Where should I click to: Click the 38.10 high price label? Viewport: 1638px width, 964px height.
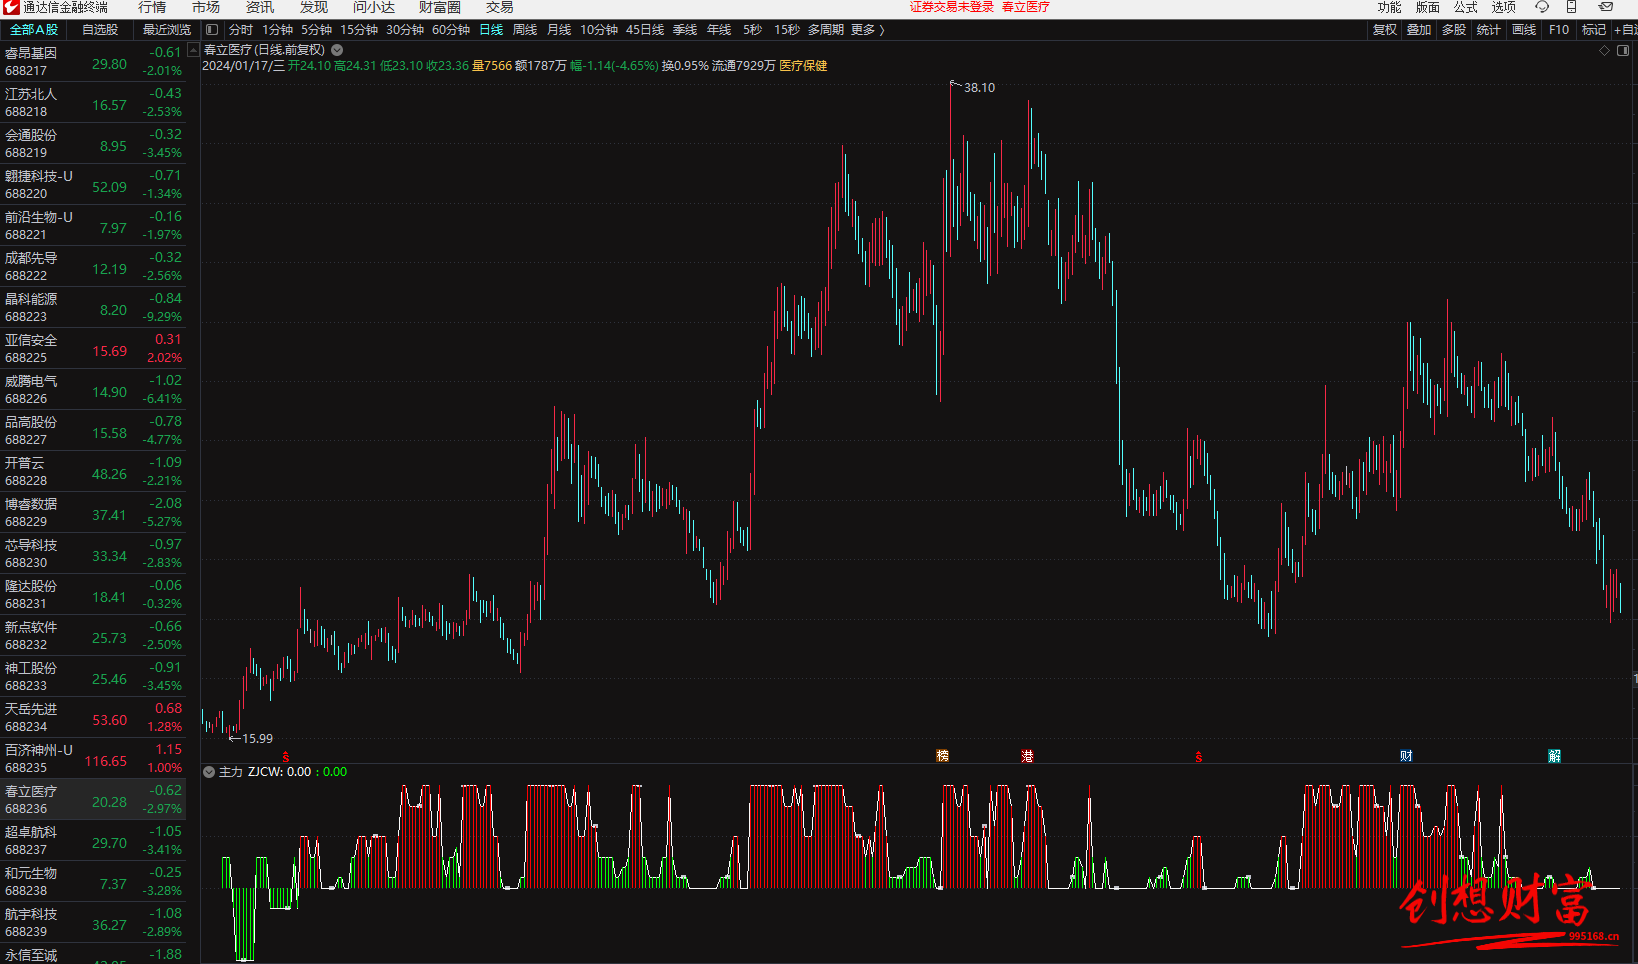979,88
